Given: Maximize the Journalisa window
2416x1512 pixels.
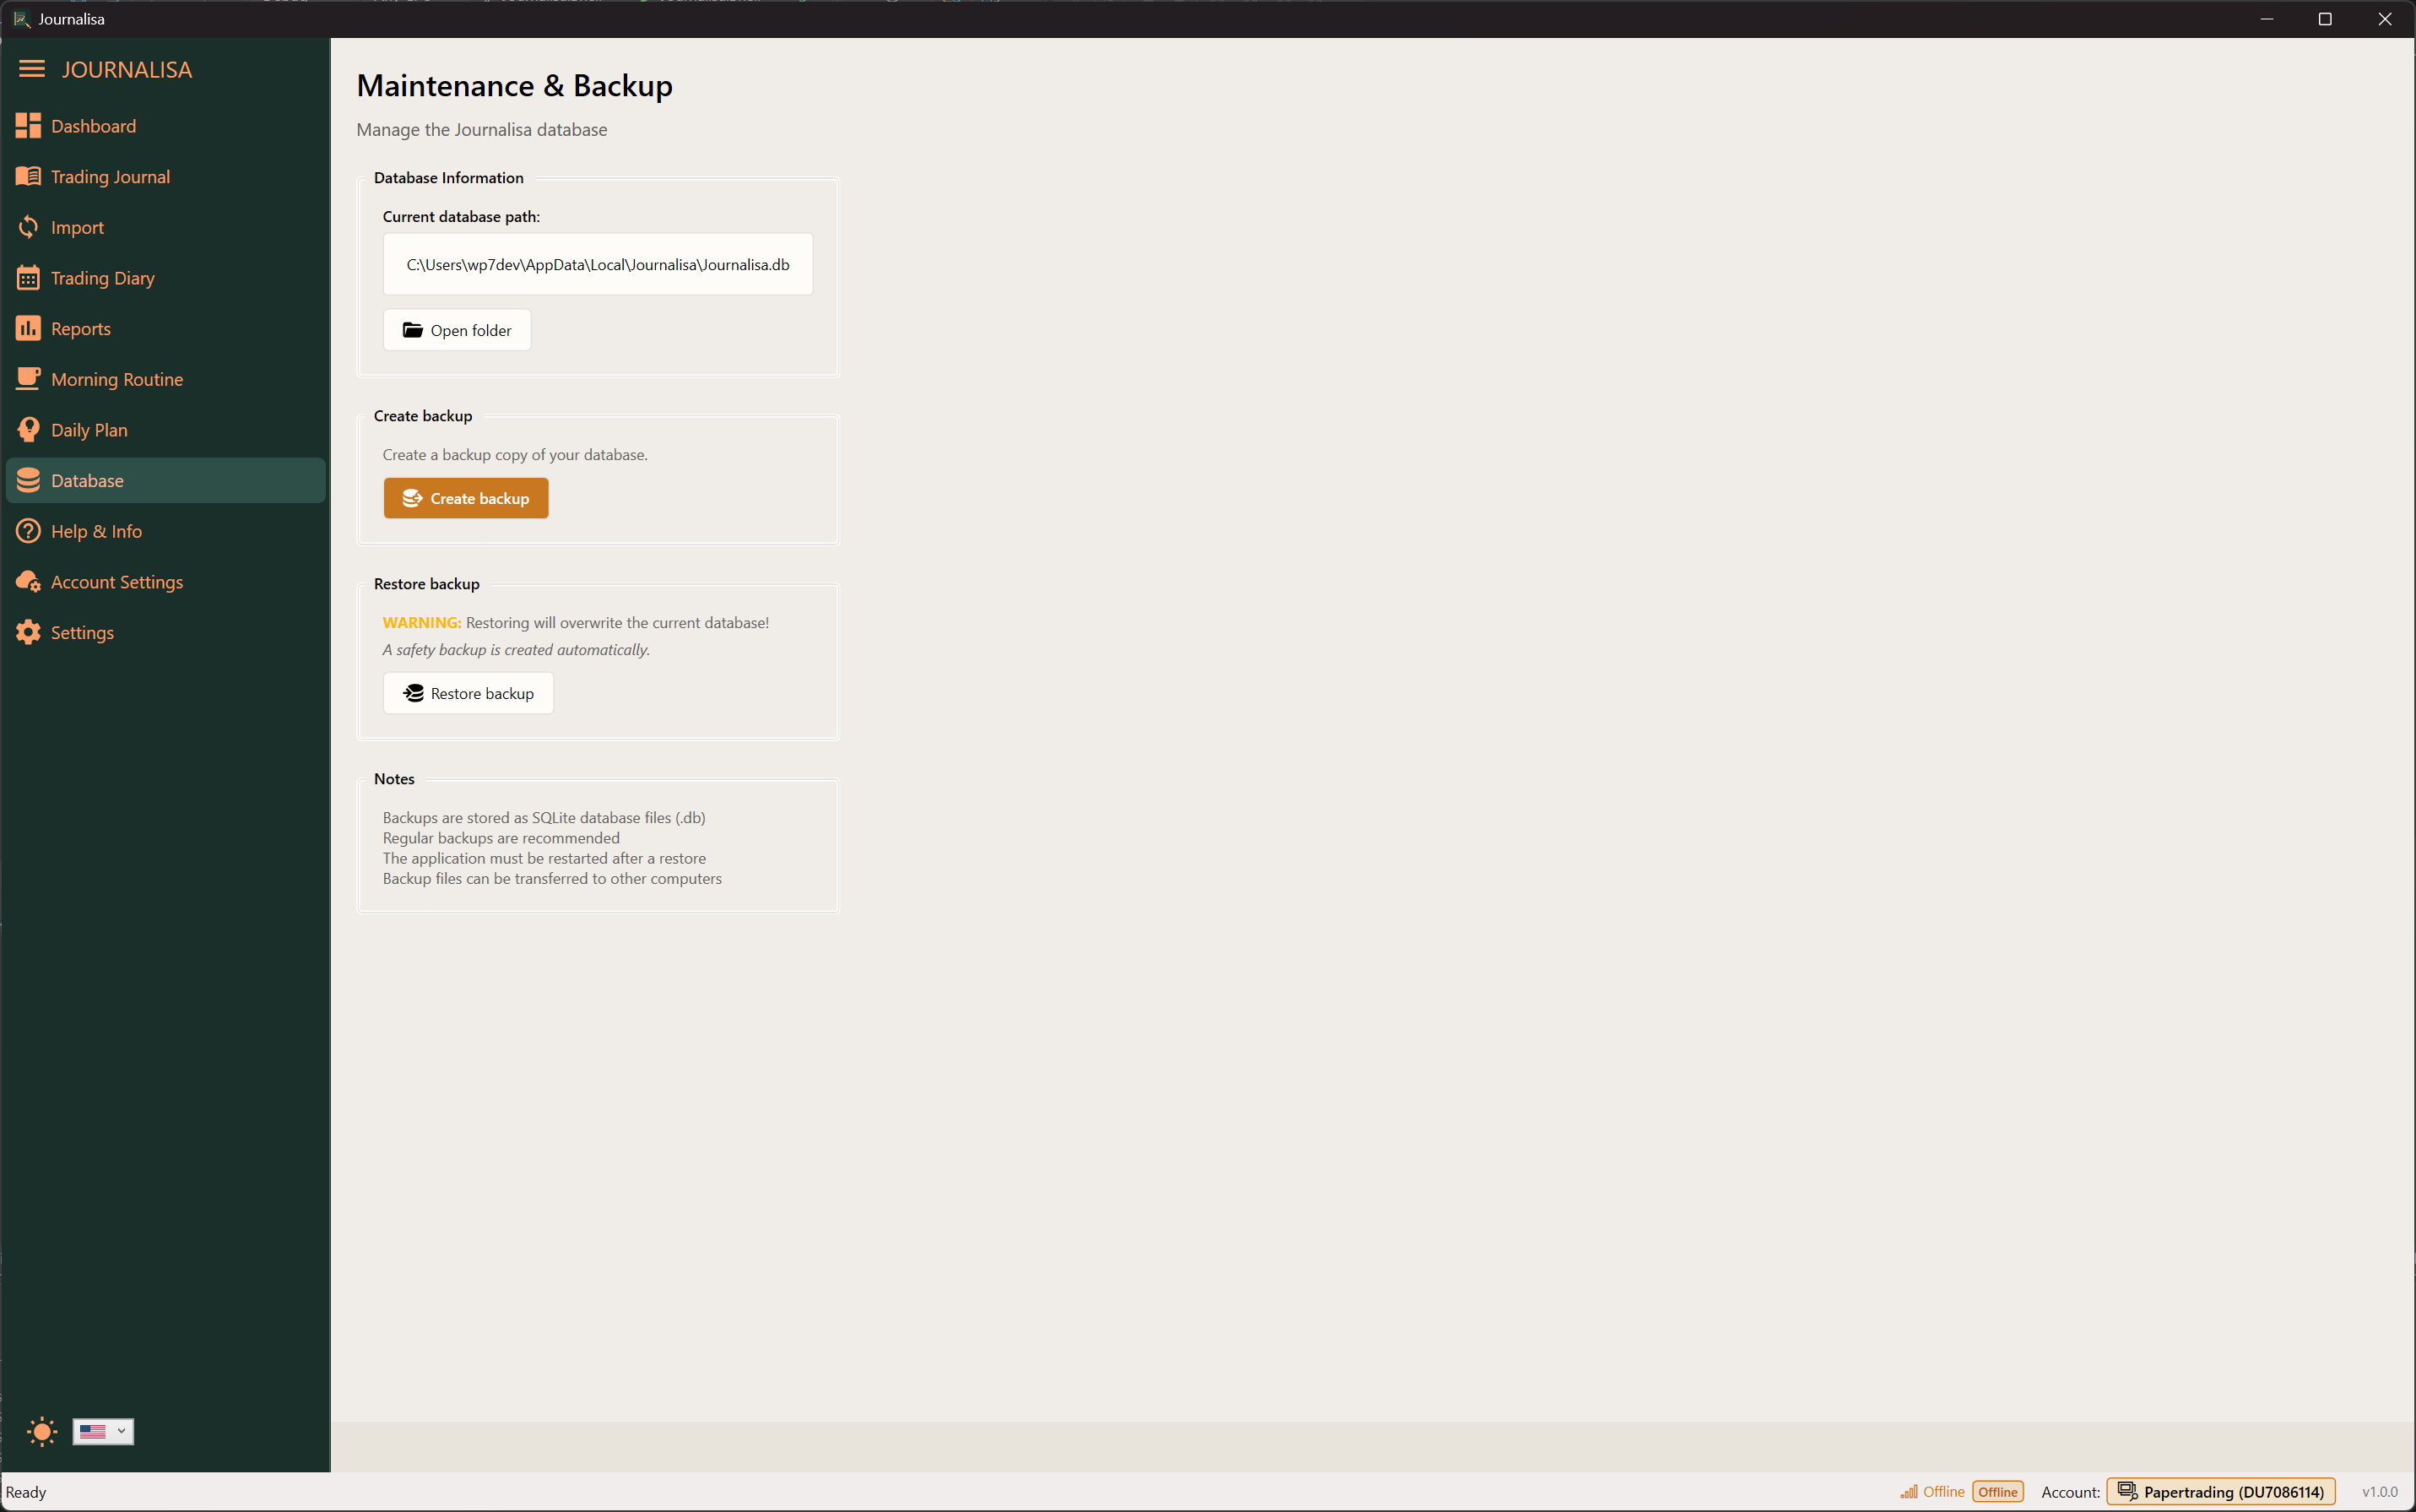Looking at the screenshot, I should click(2325, 19).
